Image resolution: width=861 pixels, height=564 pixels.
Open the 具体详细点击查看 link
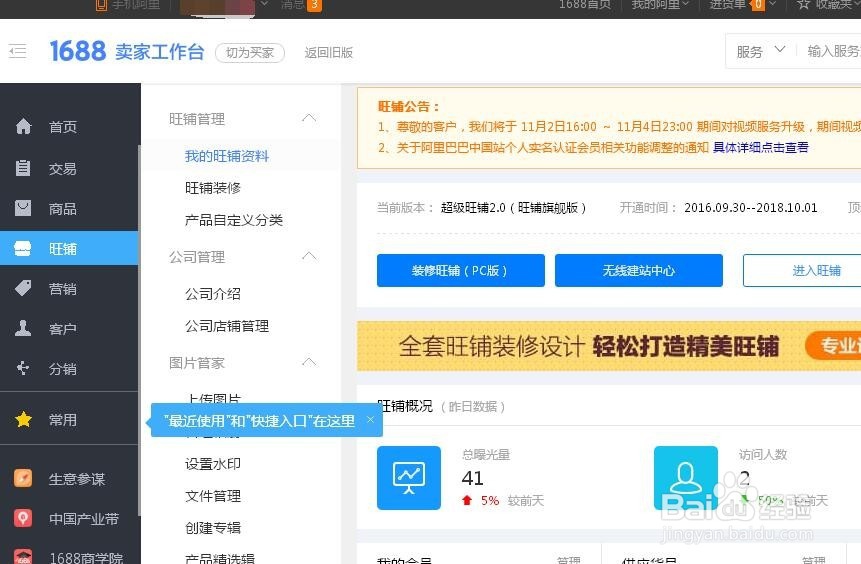[x=761, y=147]
